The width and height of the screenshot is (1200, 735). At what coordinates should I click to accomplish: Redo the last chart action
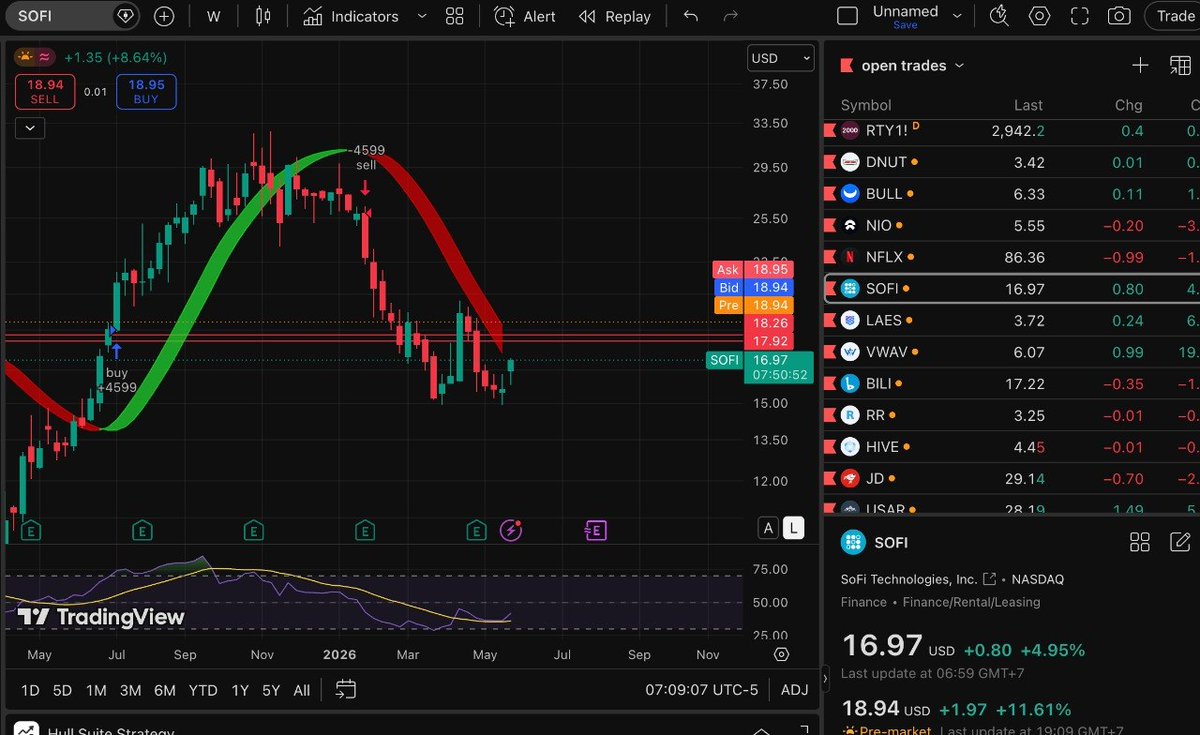[731, 16]
